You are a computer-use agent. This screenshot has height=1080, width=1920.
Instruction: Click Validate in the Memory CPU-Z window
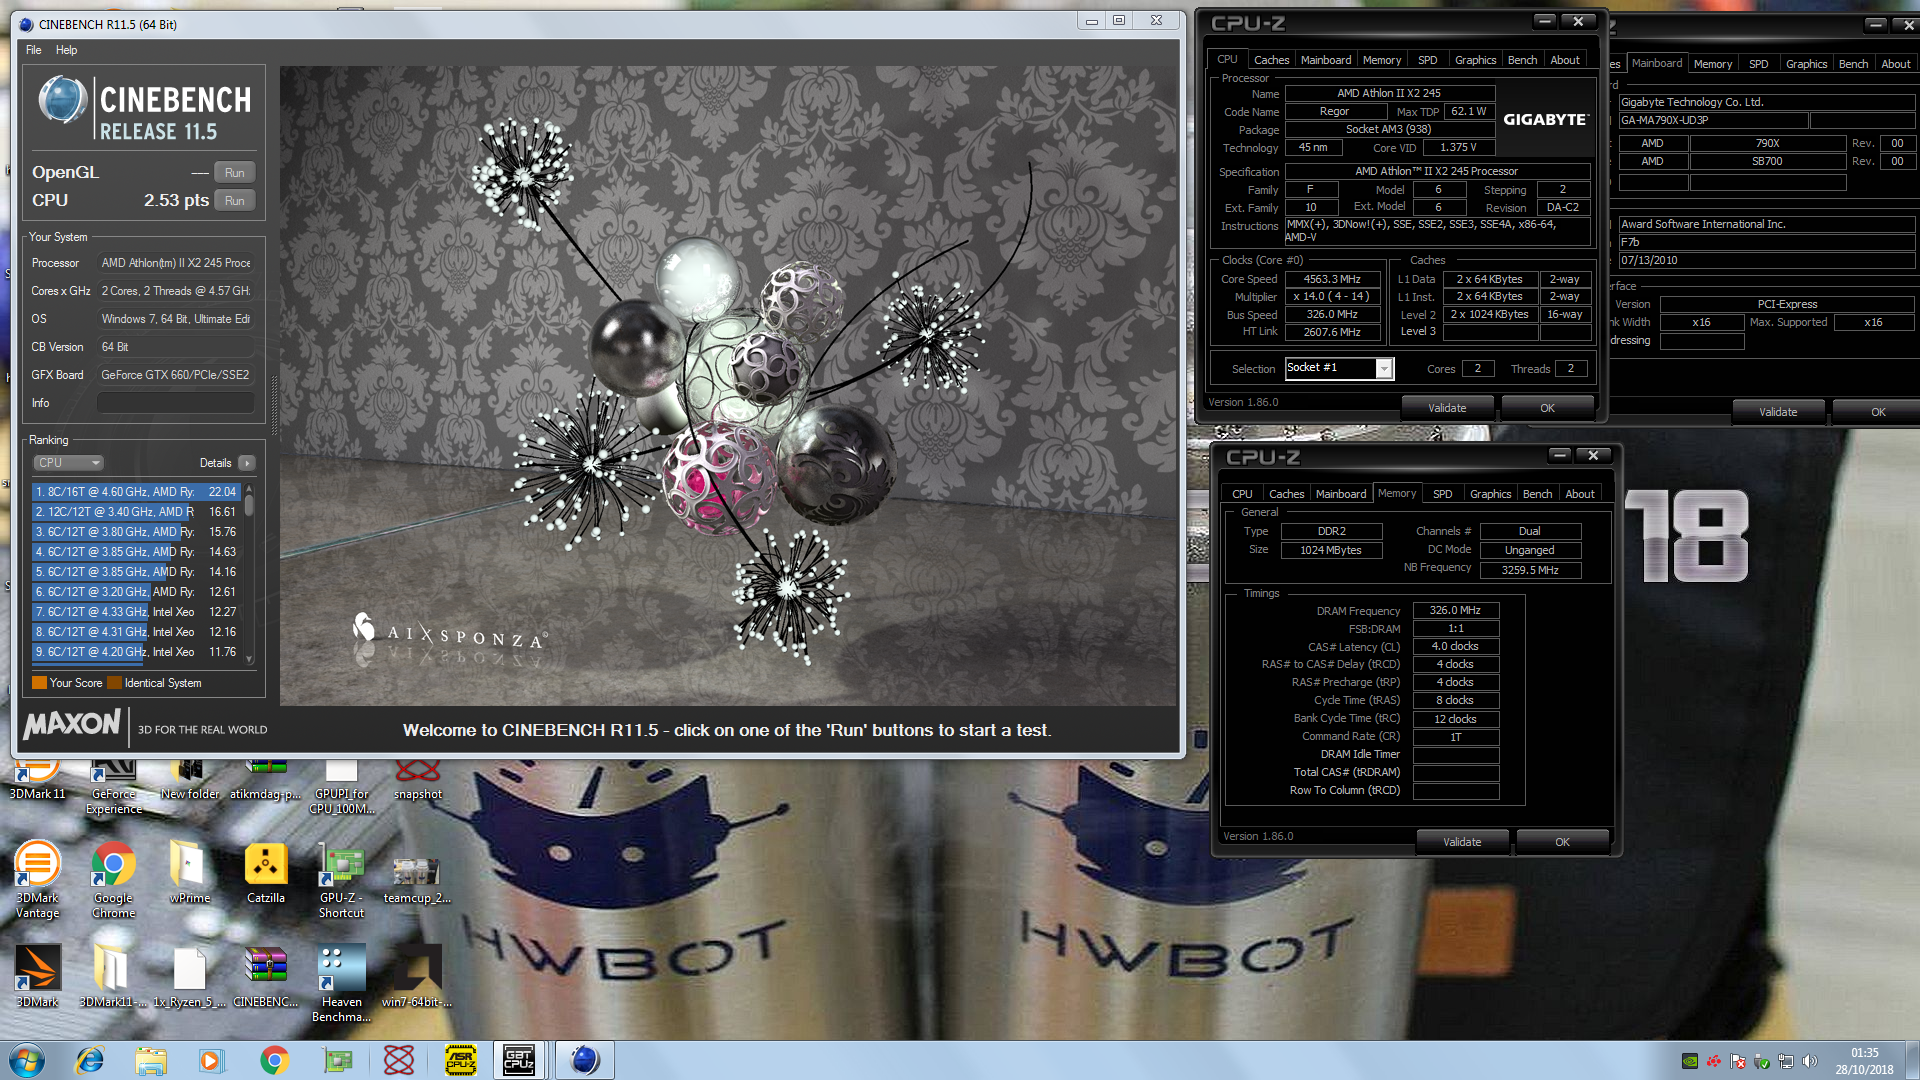[x=1462, y=842]
